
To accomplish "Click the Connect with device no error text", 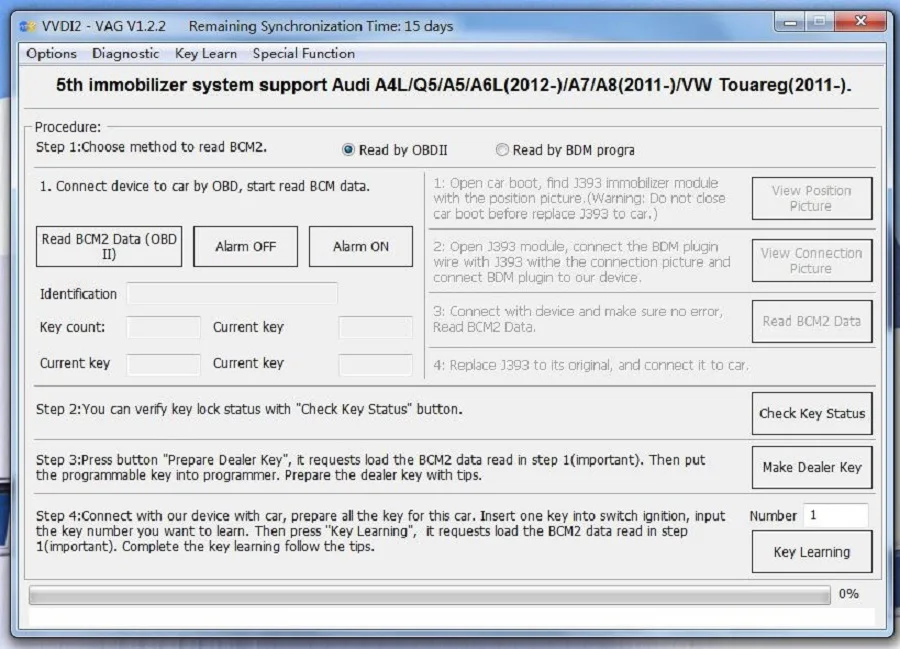I will [x=577, y=319].
